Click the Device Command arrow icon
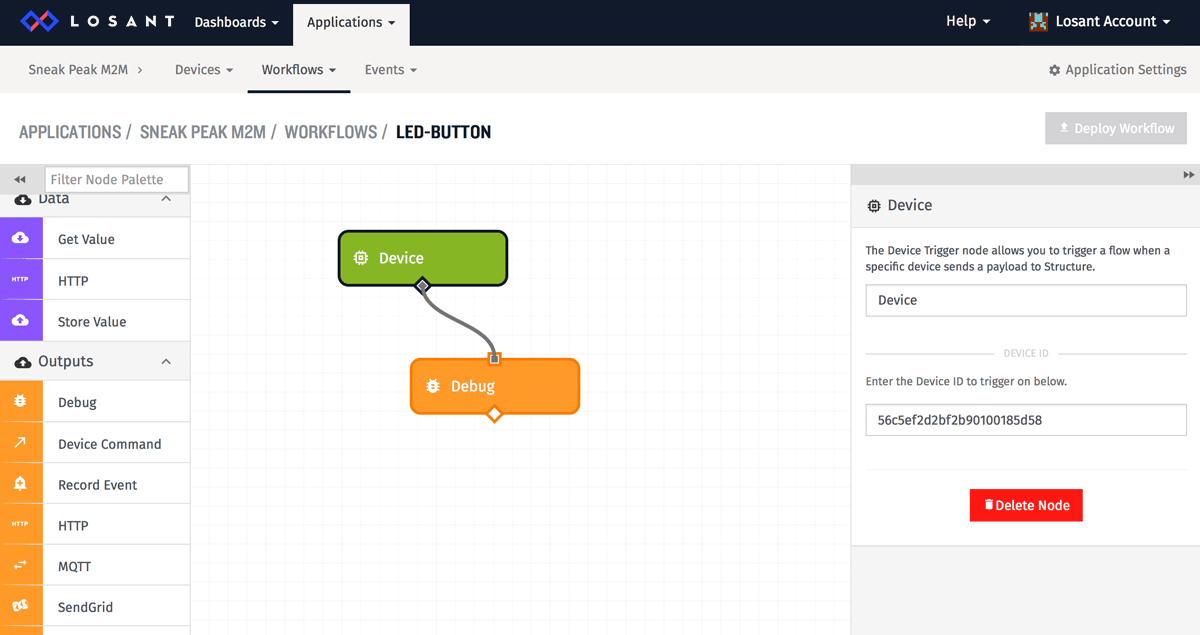 [x=21, y=443]
